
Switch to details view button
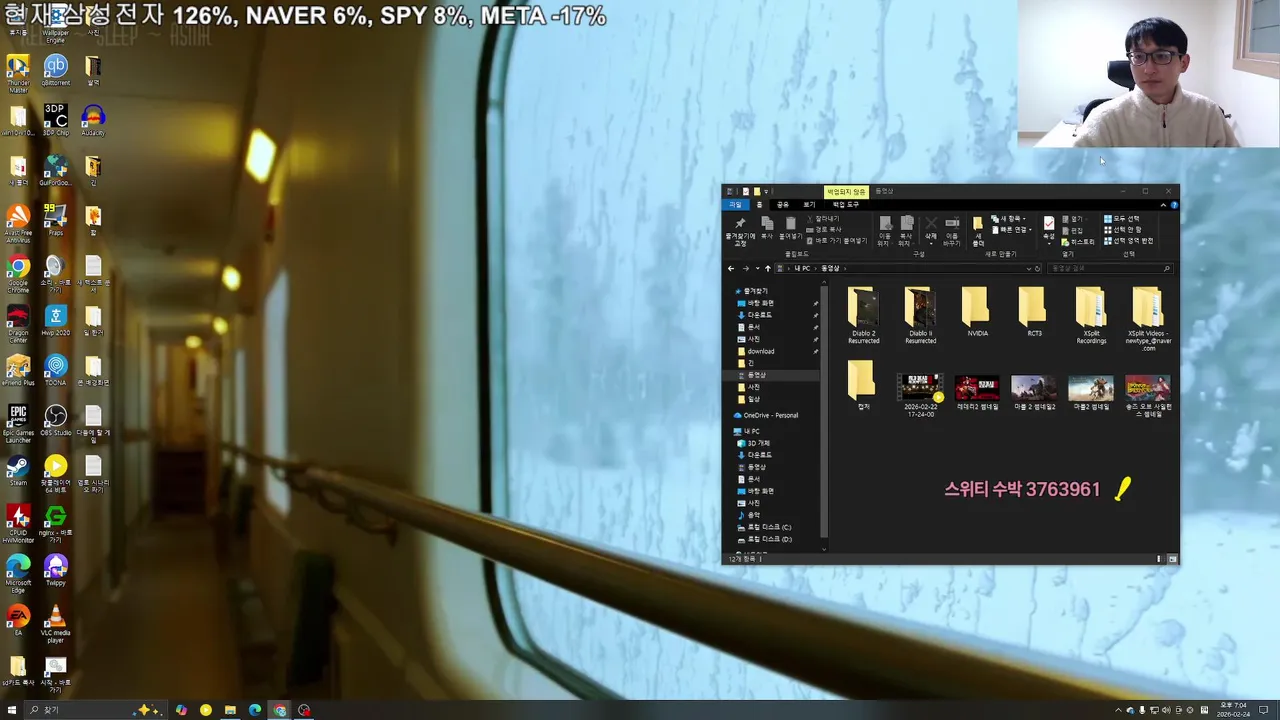[x=1160, y=559]
